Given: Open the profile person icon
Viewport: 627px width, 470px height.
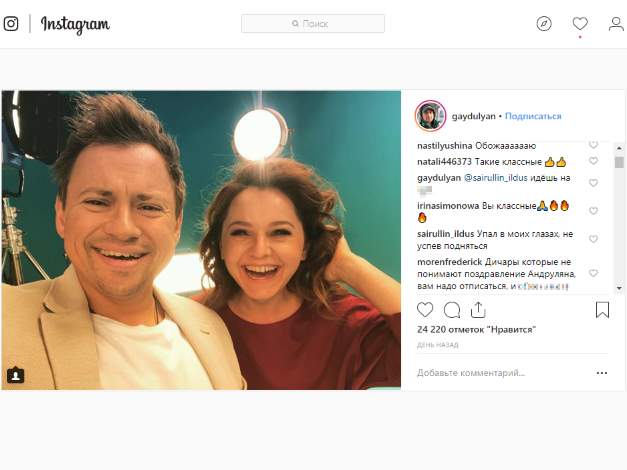Looking at the screenshot, I should pos(615,24).
